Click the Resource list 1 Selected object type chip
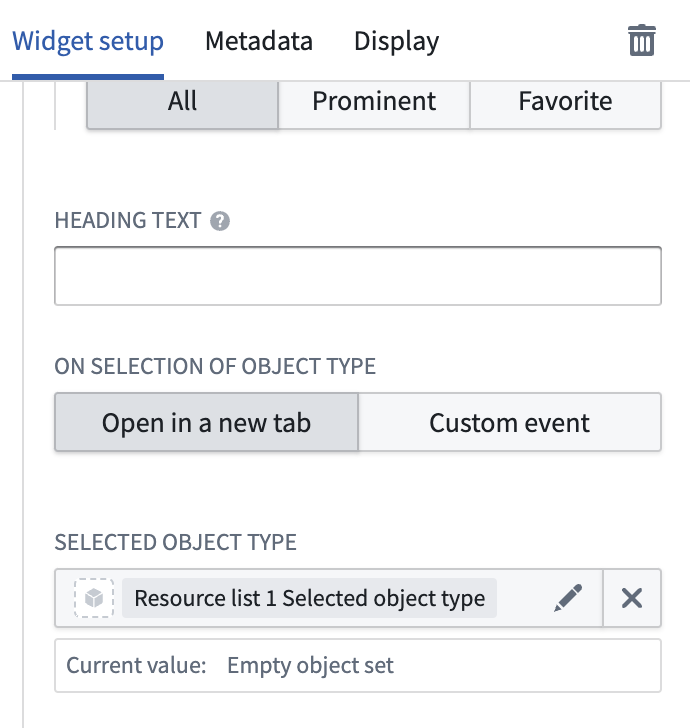Screen dimensions: 690x728 click(x=310, y=598)
